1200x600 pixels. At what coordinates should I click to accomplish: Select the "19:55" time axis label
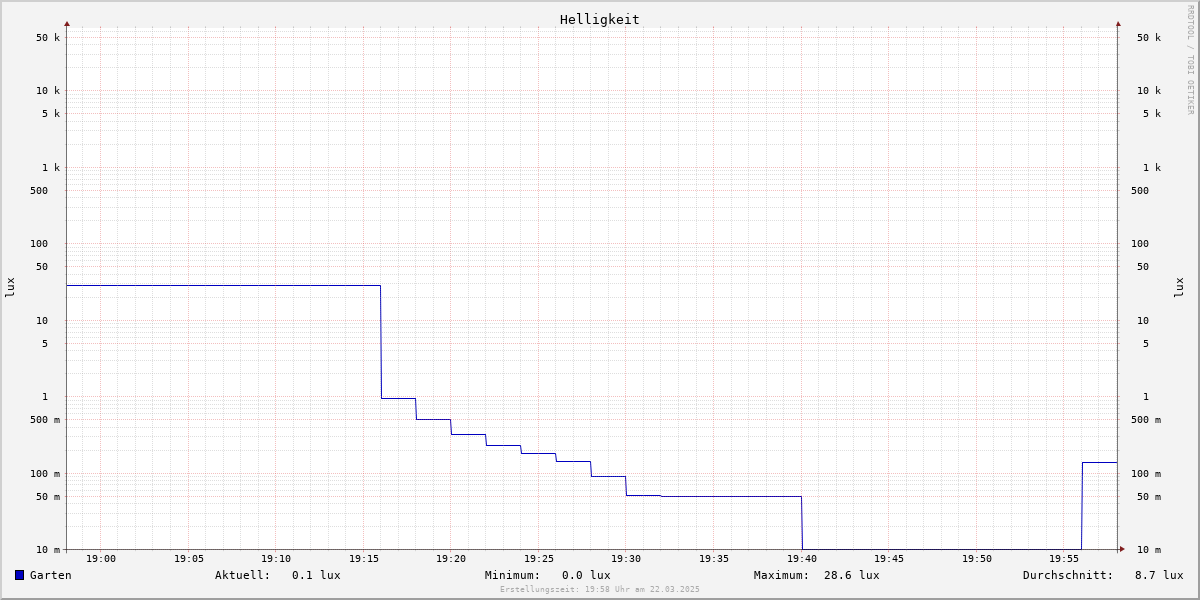pyautogui.click(x=1064, y=559)
